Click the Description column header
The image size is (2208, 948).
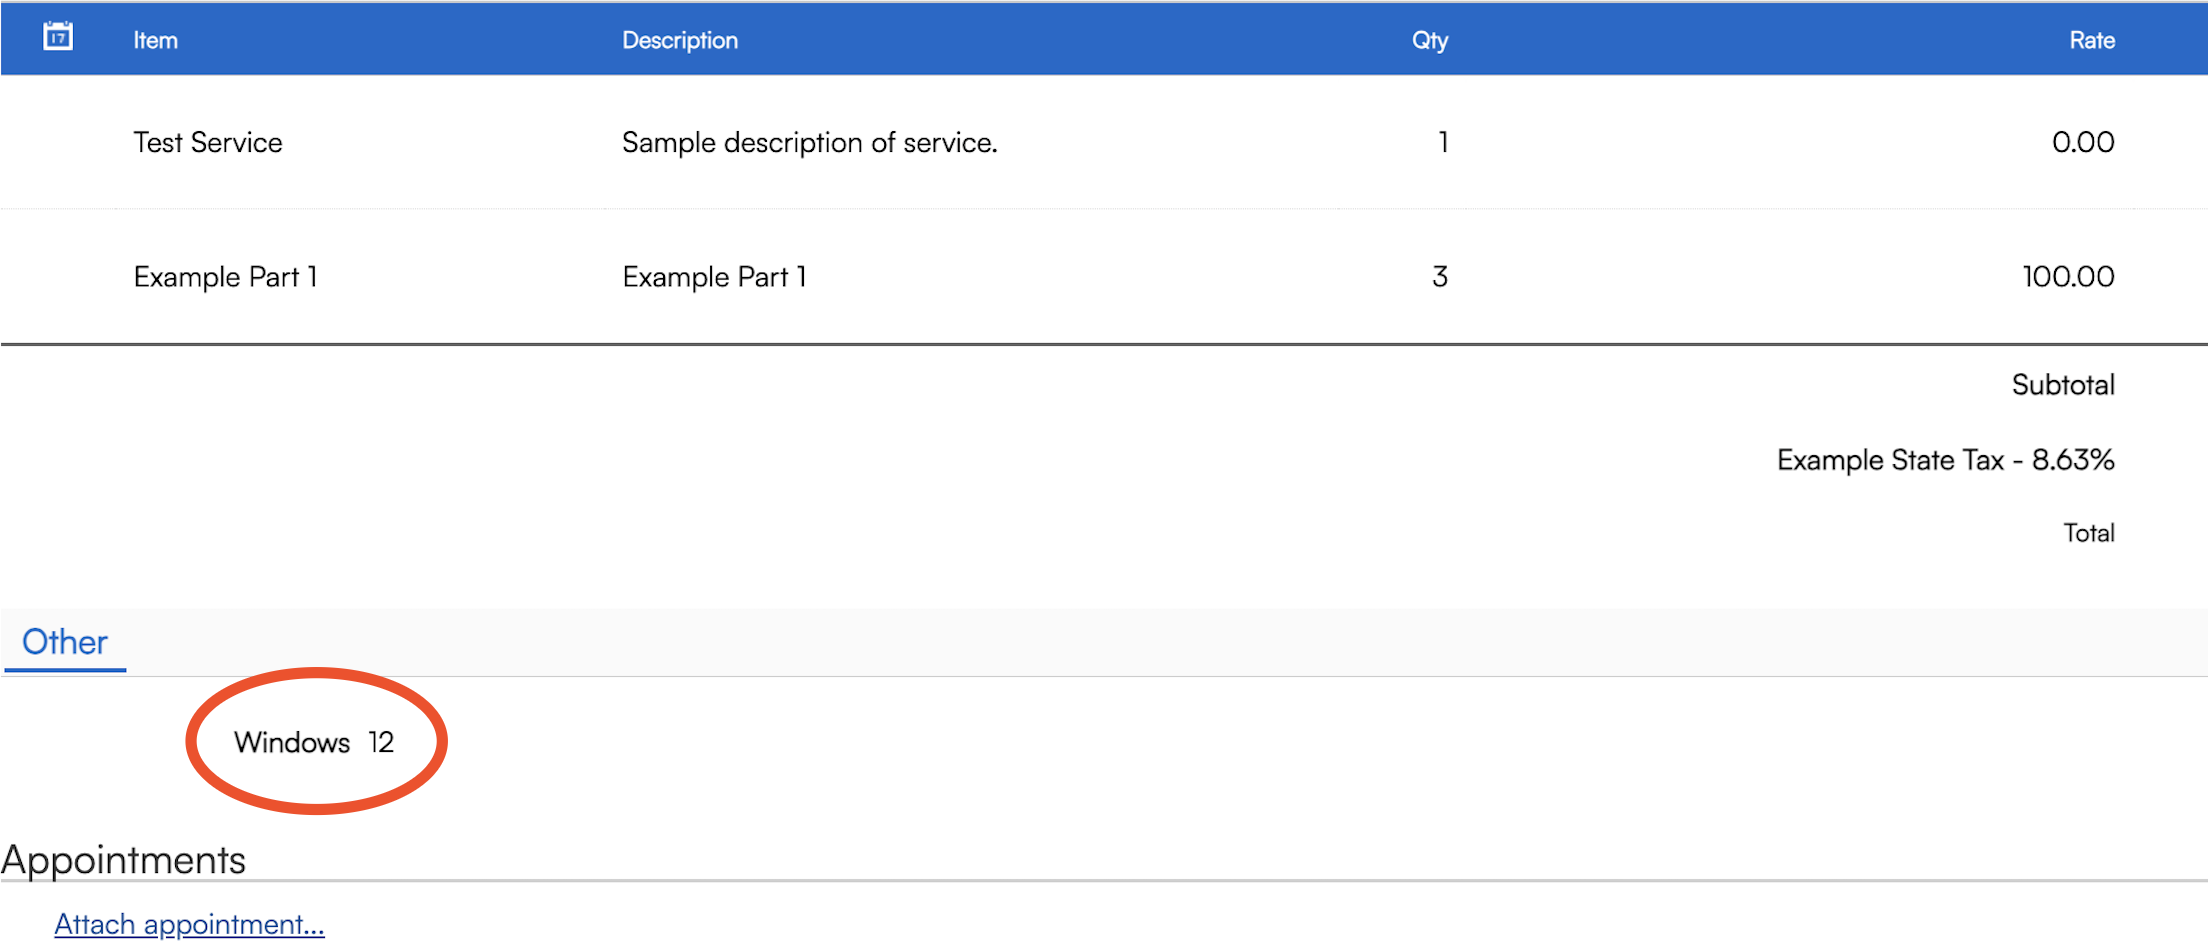680,40
